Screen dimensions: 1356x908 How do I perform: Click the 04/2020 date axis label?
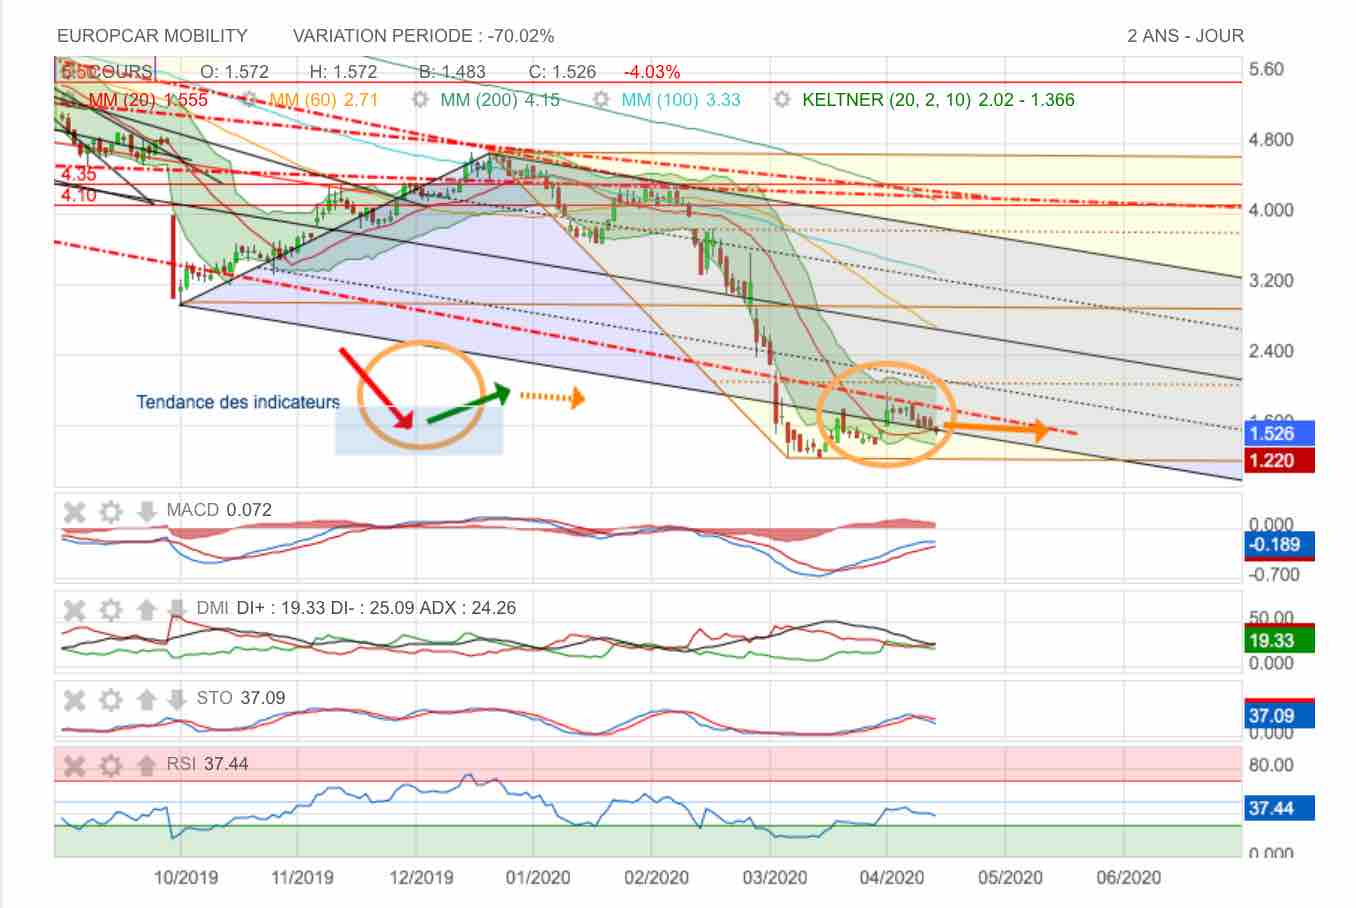(x=892, y=878)
